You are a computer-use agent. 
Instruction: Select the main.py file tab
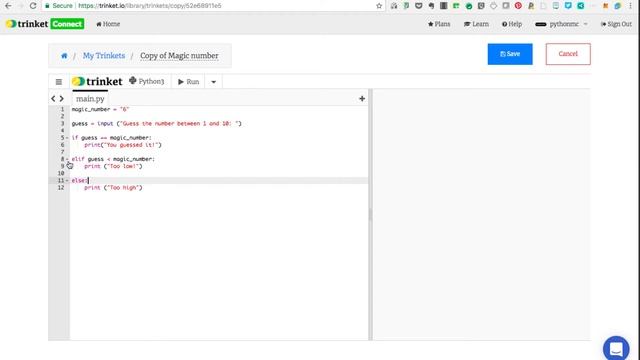90,99
